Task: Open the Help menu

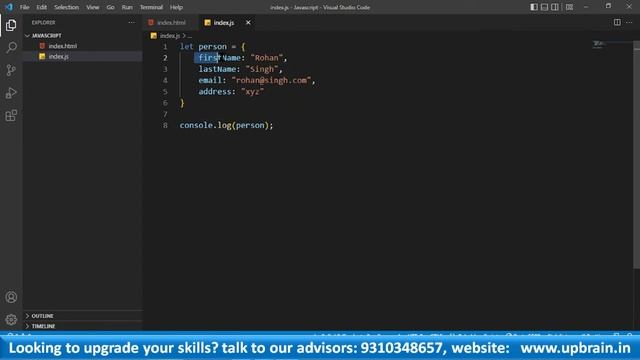Action: pos(176,7)
